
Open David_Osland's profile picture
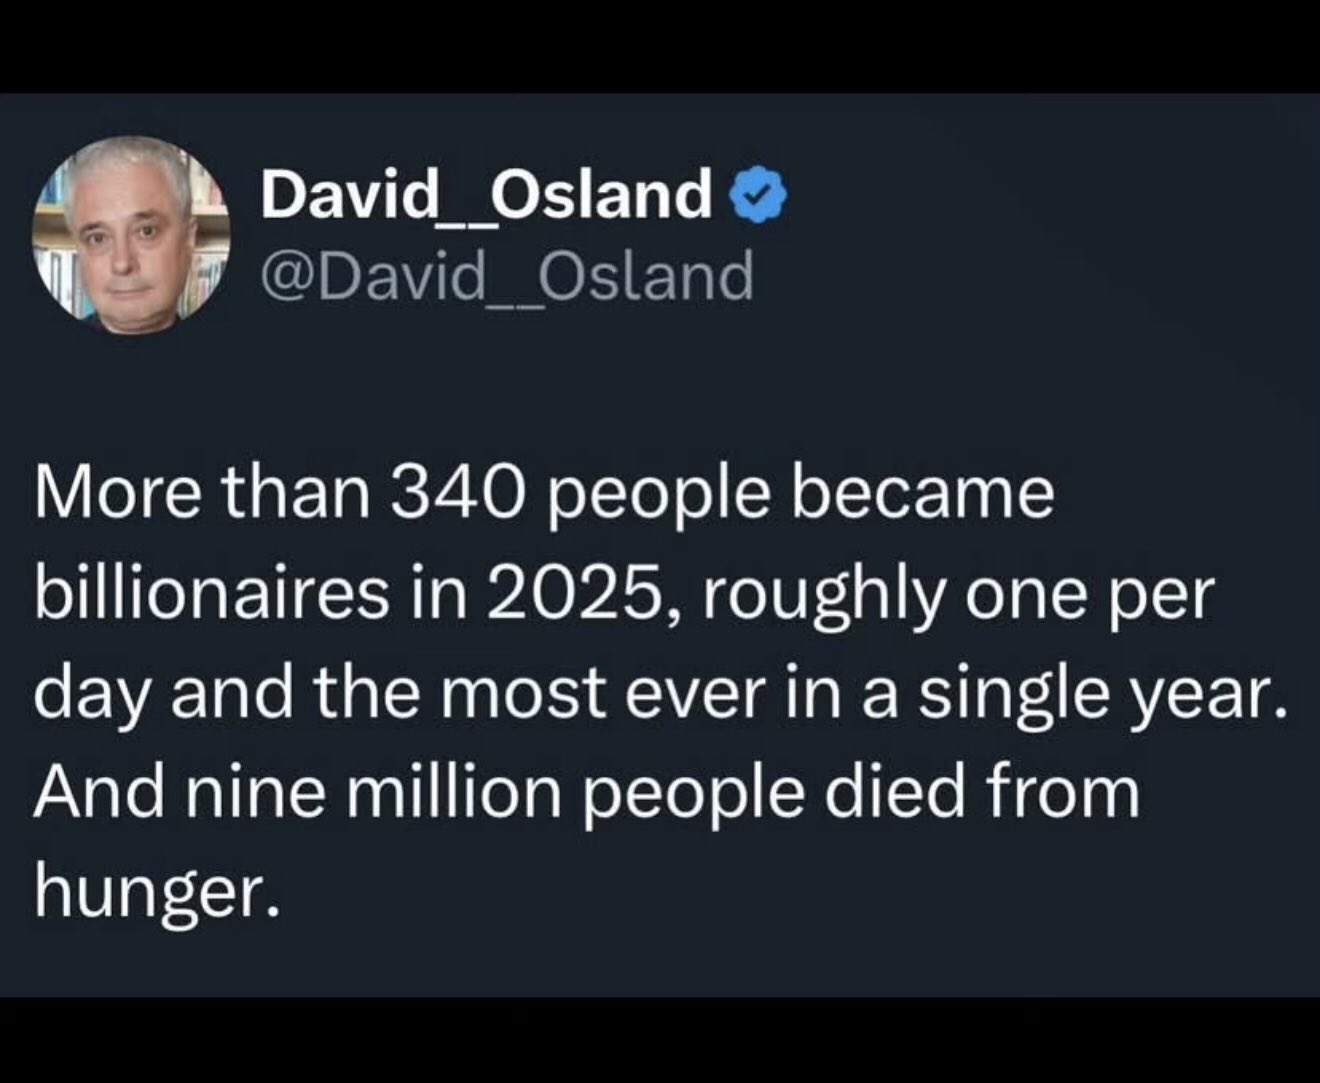point(132,234)
